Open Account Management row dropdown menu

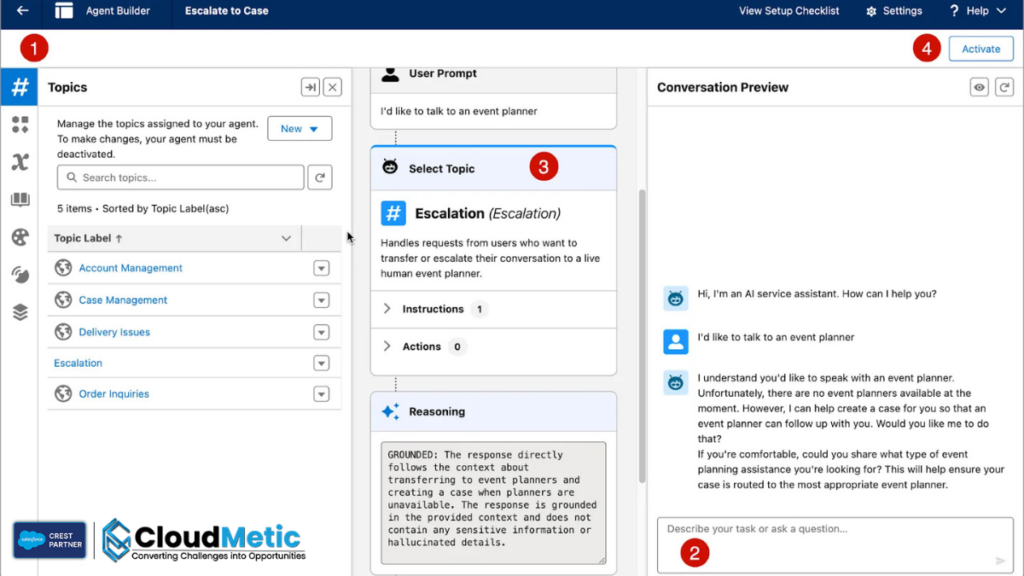(x=321, y=268)
